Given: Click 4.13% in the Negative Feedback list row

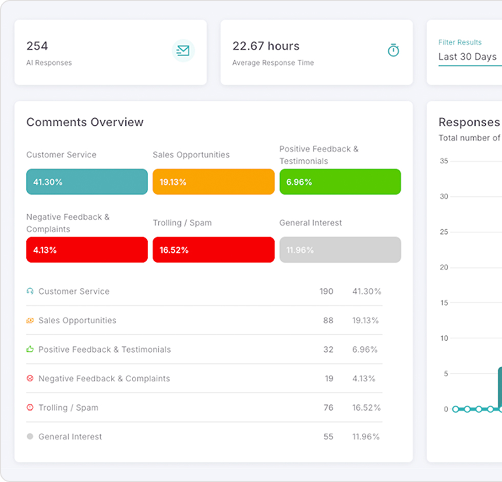Looking at the screenshot, I should pos(364,378).
